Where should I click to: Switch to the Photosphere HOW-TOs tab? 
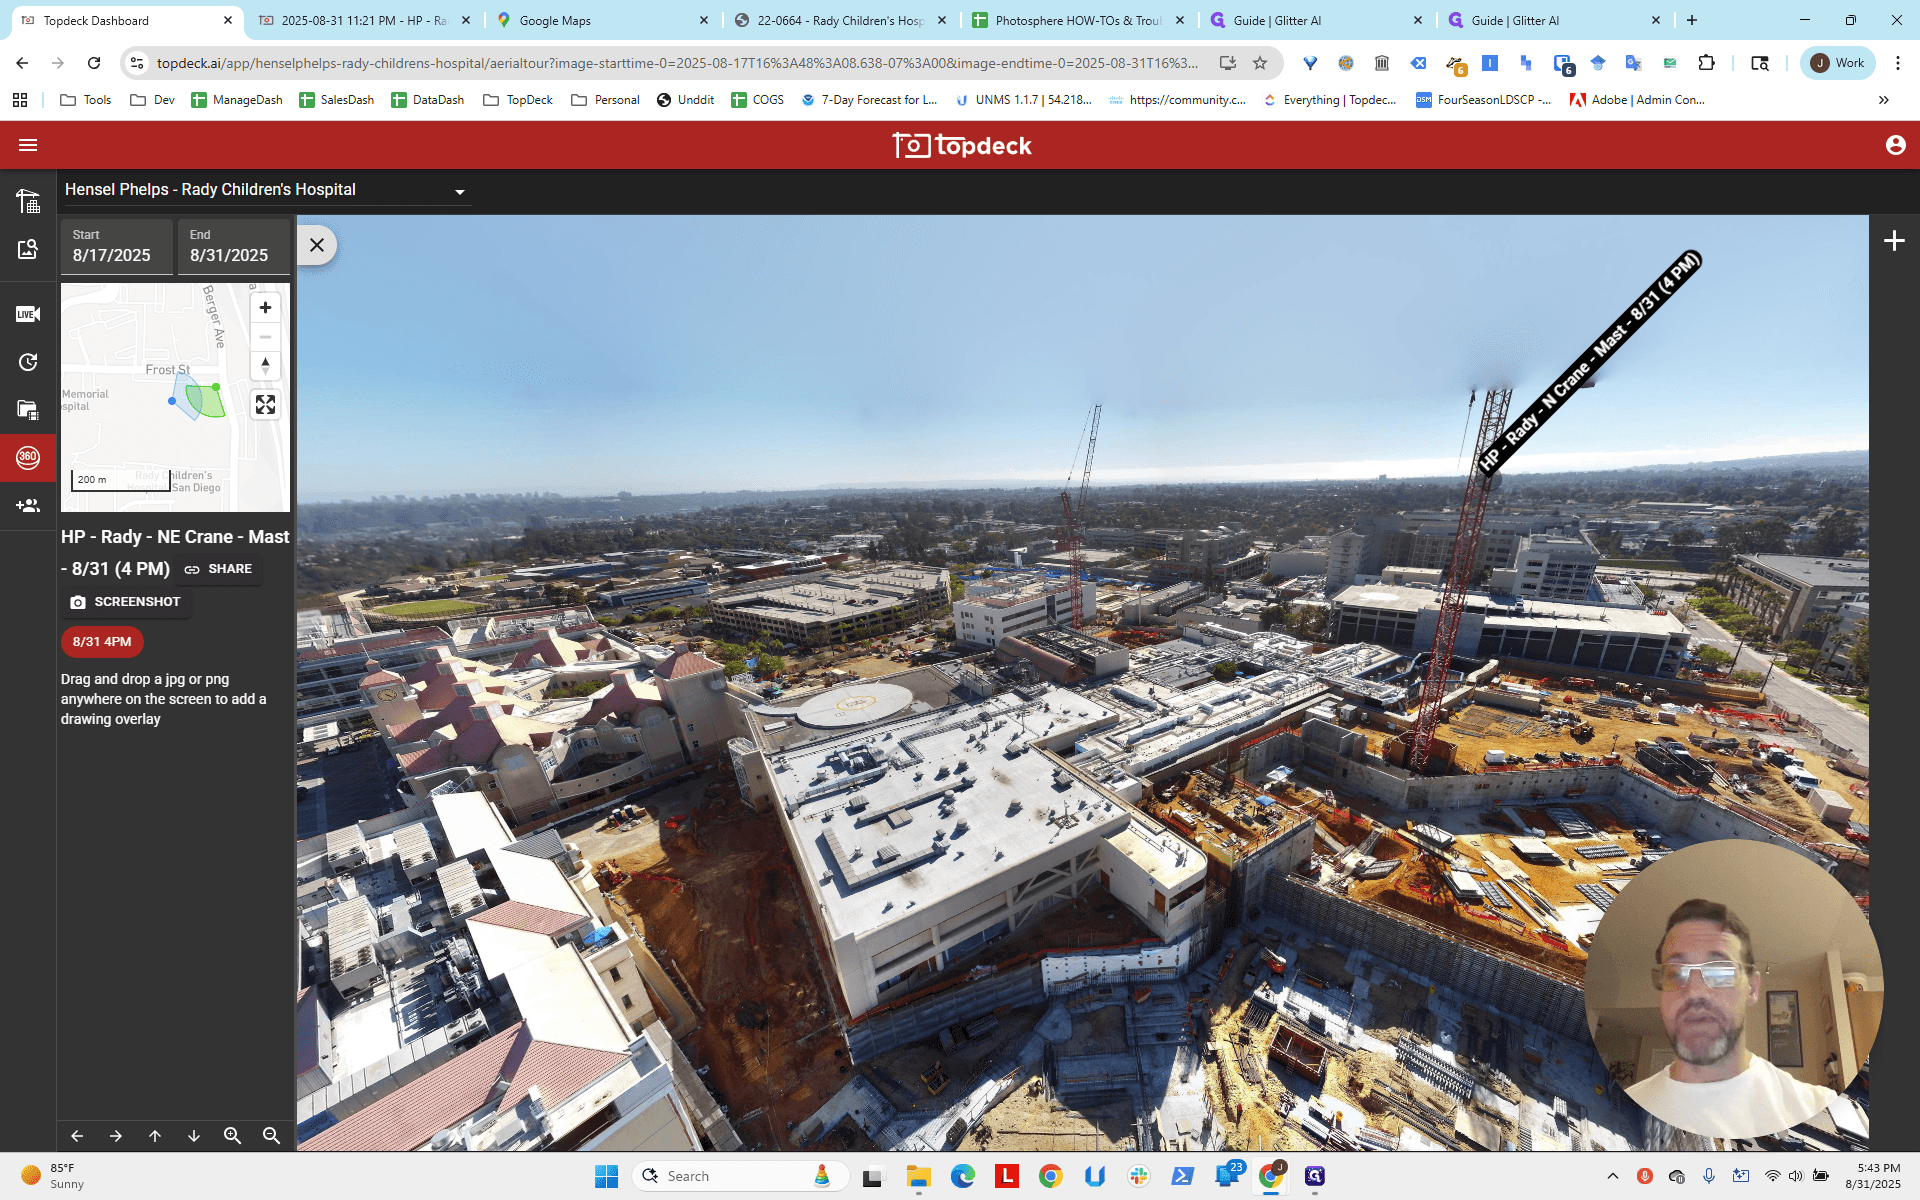point(1078,20)
